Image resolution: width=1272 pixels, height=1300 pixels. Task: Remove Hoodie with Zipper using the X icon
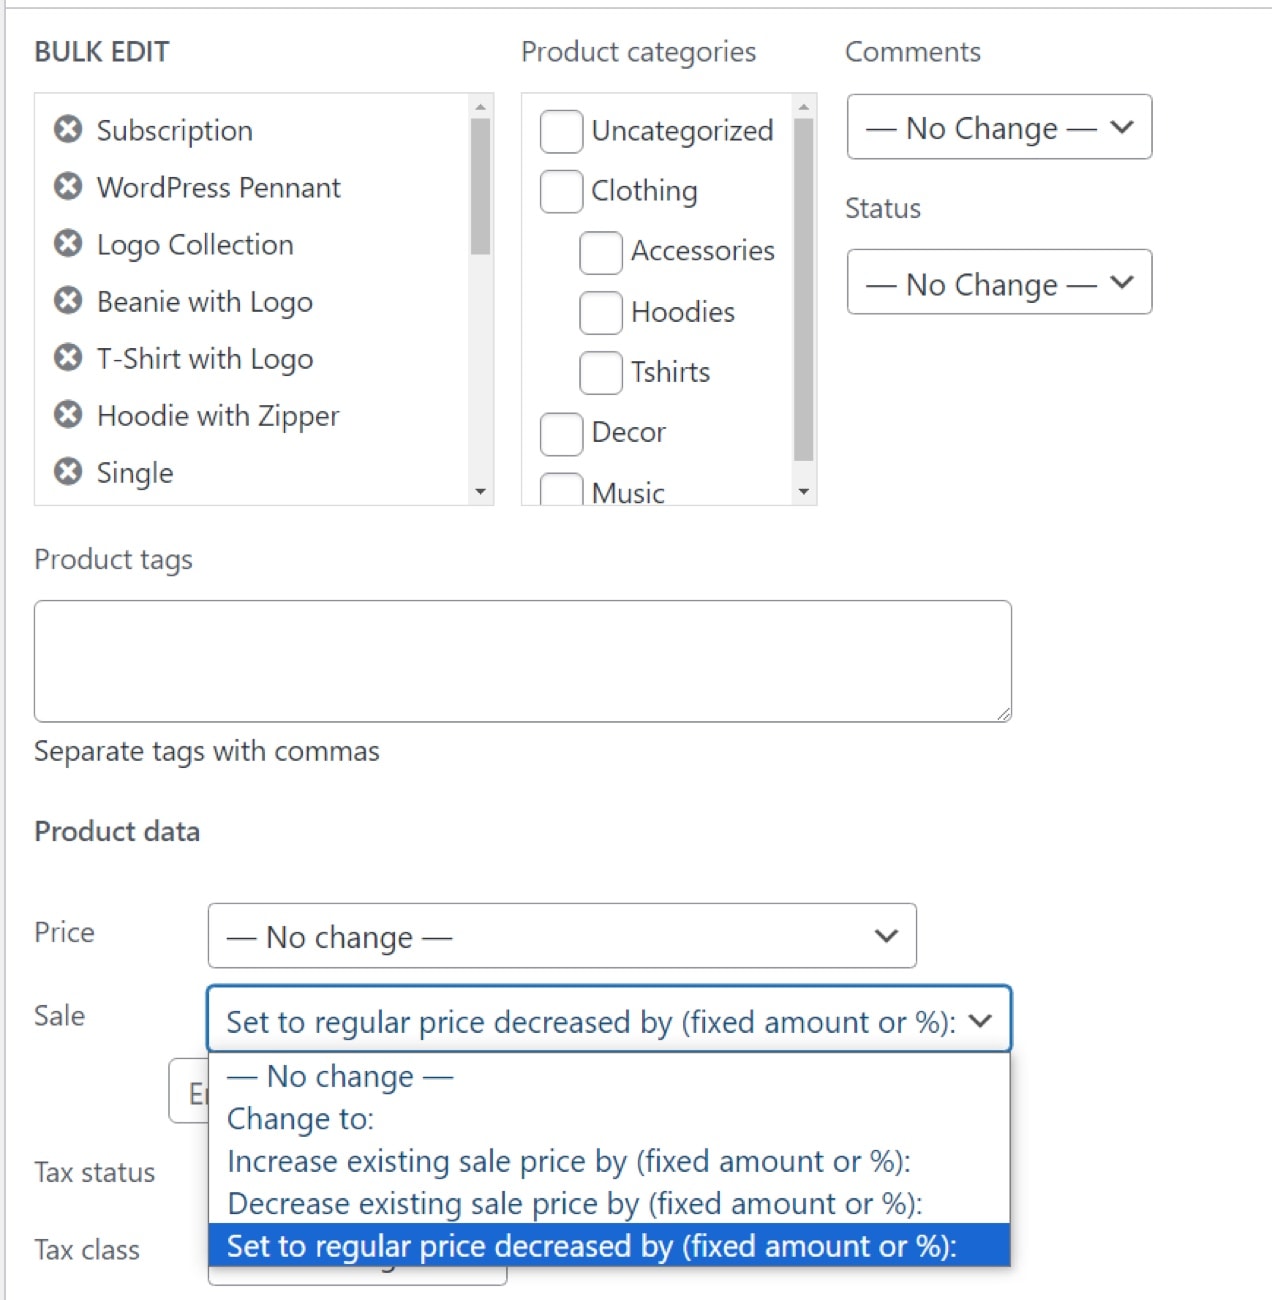[67, 415]
